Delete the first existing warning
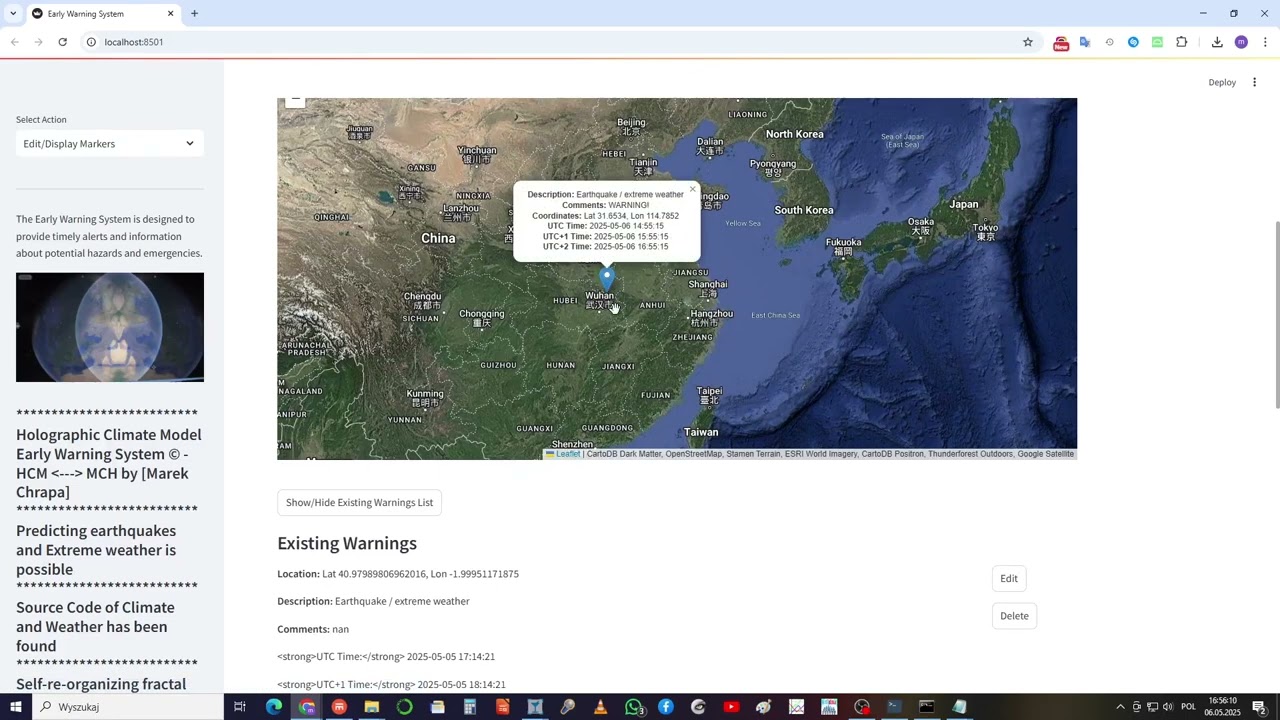 pos(1014,616)
